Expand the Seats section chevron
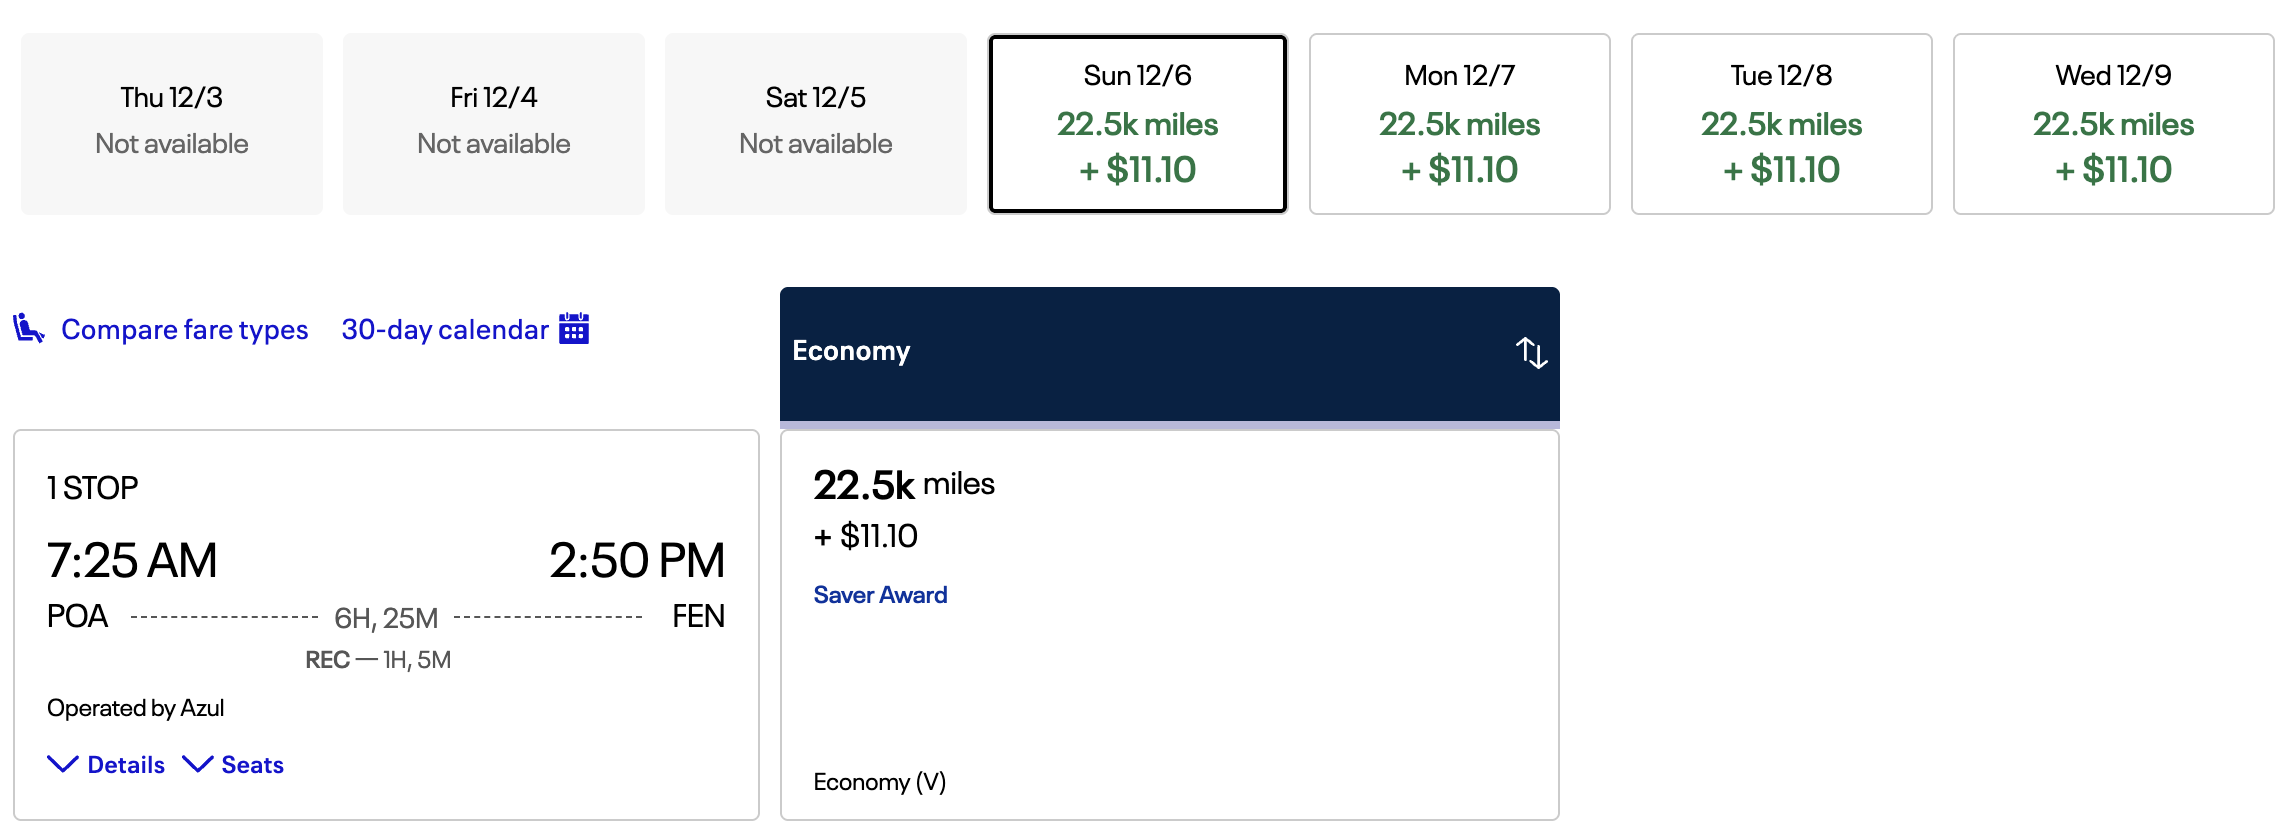This screenshot has height=832, width=2296. pyautogui.click(x=198, y=765)
